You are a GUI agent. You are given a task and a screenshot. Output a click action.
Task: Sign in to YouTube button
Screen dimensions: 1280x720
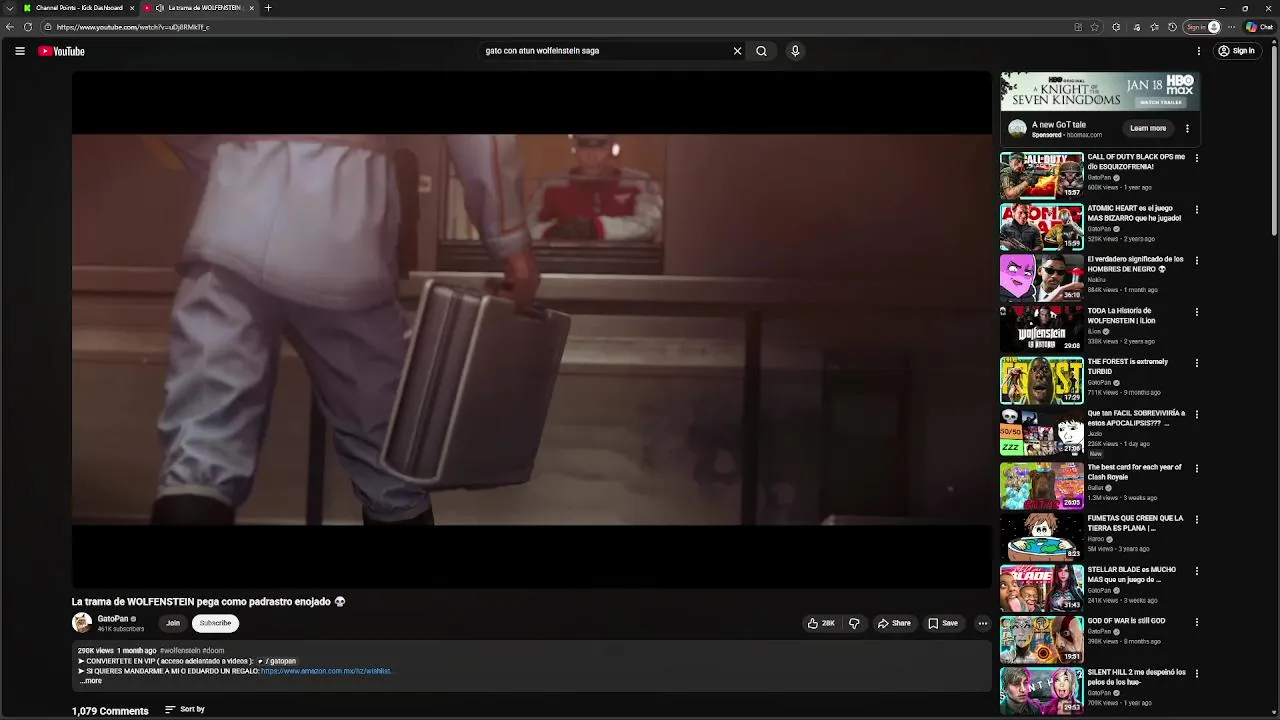(1236, 51)
